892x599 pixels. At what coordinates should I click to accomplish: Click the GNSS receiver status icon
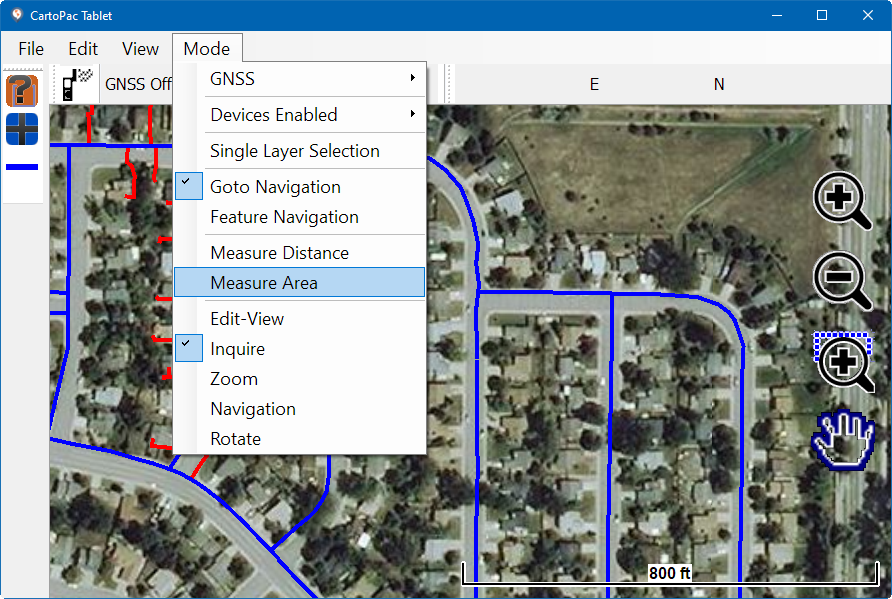coord(77,84)
